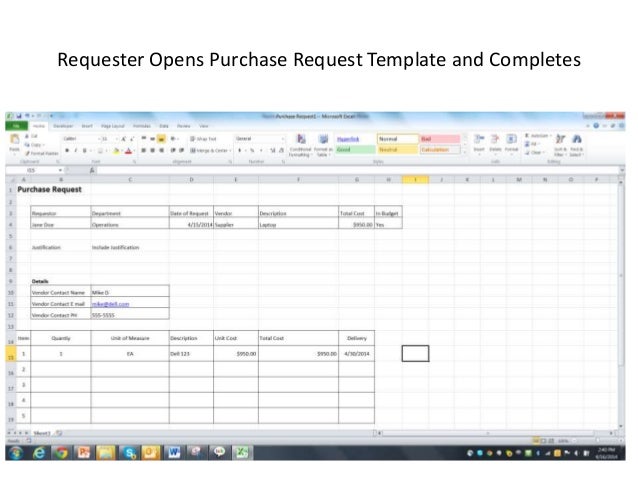Apply the Hyperlink cell style
This screenshot has width=638, height=479.
355,139
